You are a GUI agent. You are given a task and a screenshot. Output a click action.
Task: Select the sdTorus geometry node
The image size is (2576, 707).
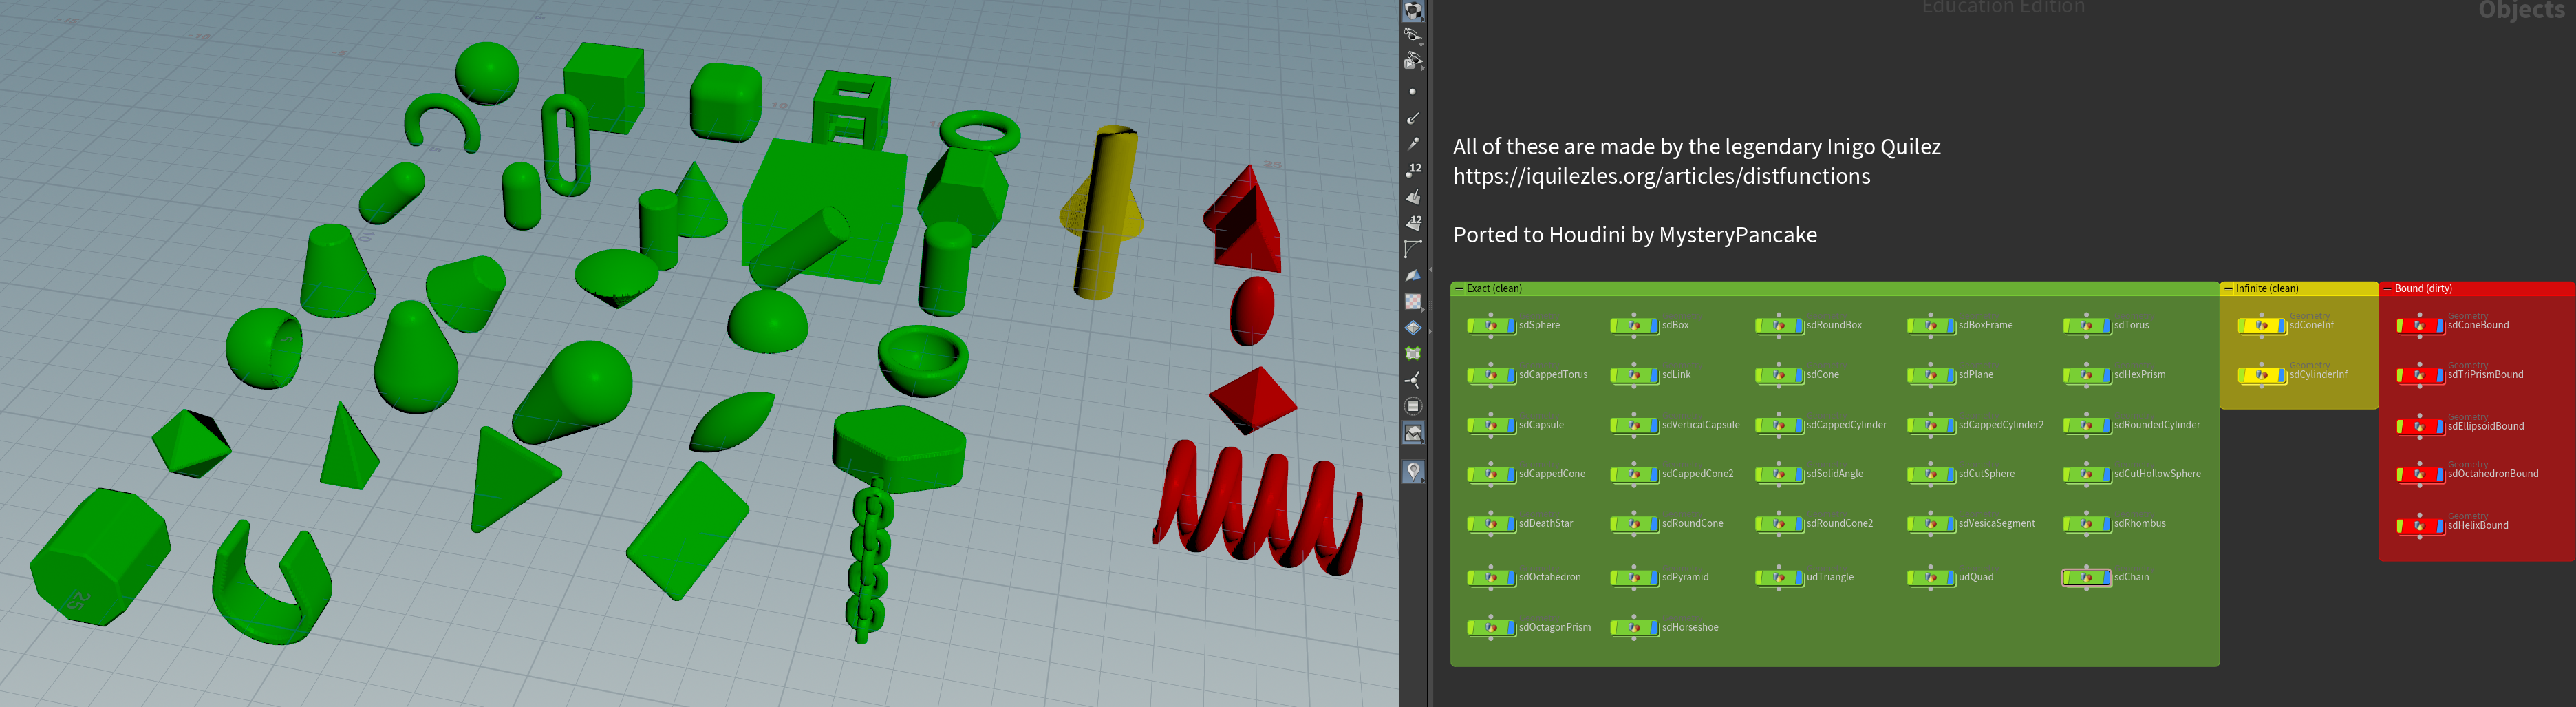pyautogui.click(x=2086, y=326)
